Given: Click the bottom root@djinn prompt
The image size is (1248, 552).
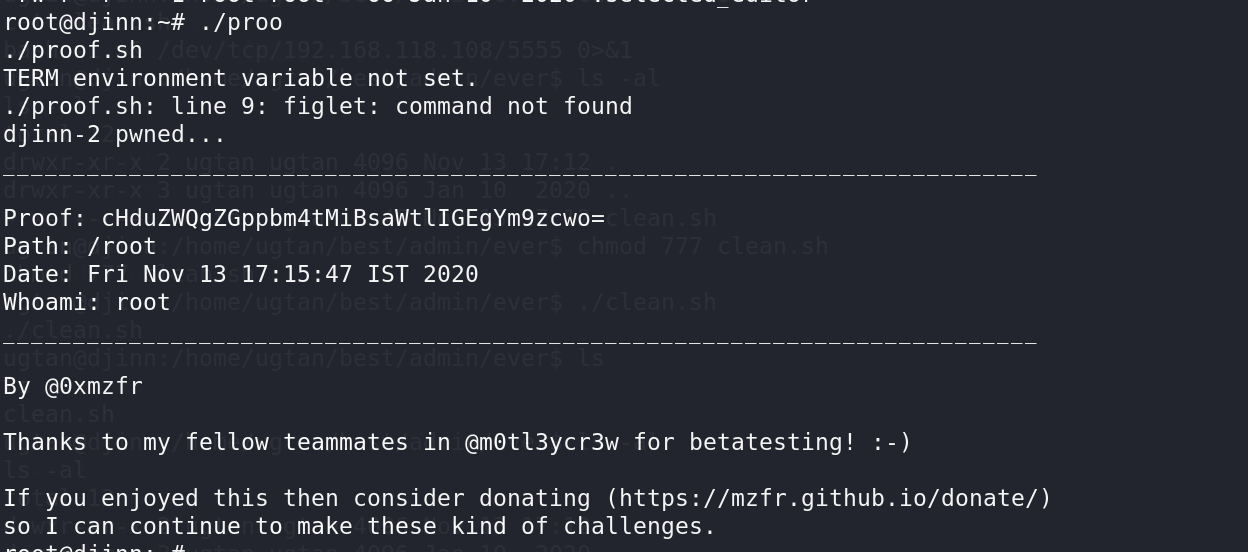Looking at the screenshot, I should [94, 548].
